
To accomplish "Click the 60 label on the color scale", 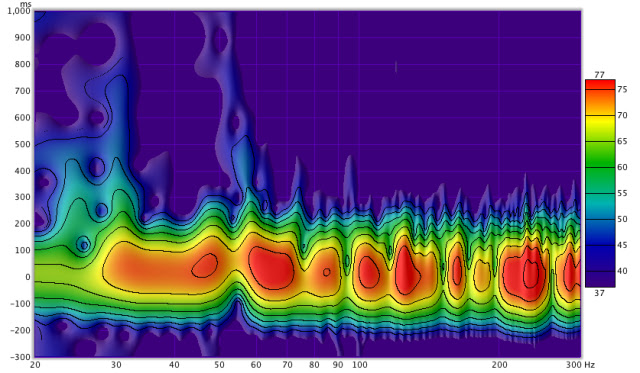I will tap(622, 167).
